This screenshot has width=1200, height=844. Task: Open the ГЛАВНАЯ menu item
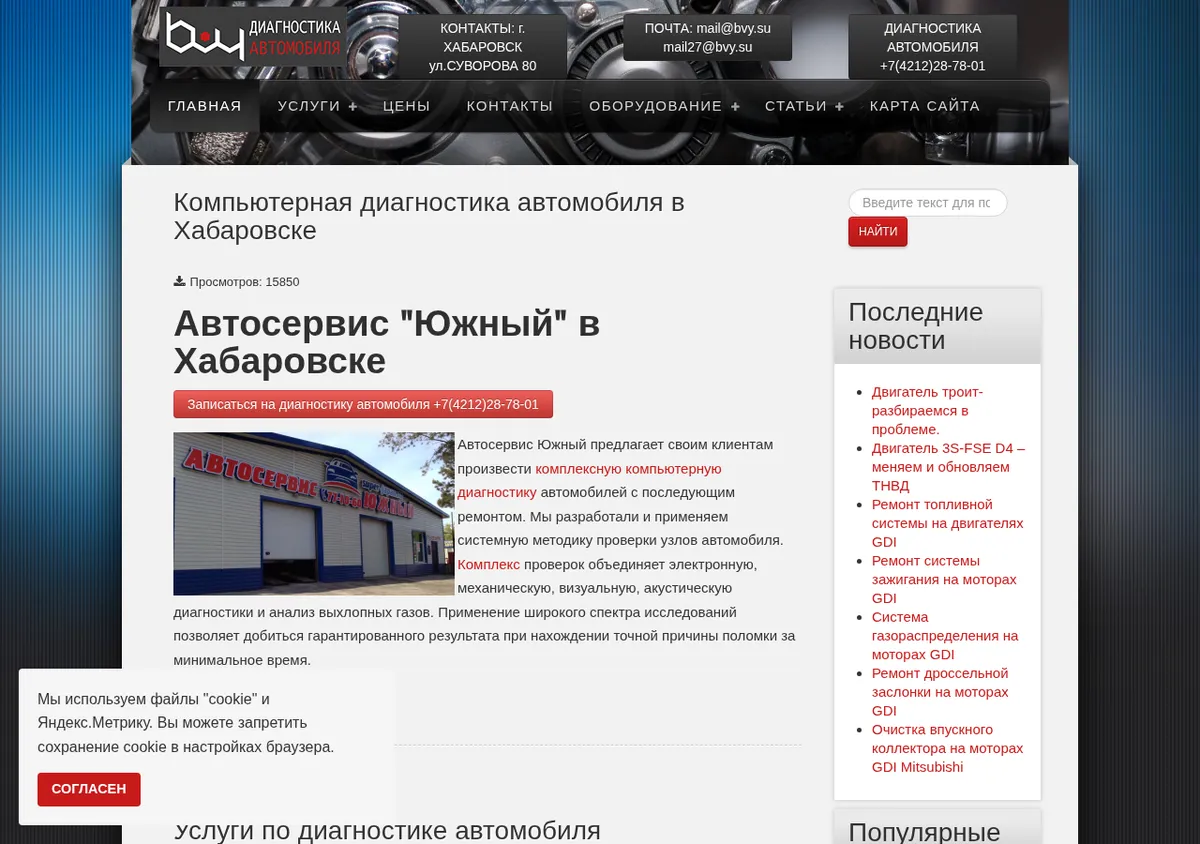(x=205, y=106)
